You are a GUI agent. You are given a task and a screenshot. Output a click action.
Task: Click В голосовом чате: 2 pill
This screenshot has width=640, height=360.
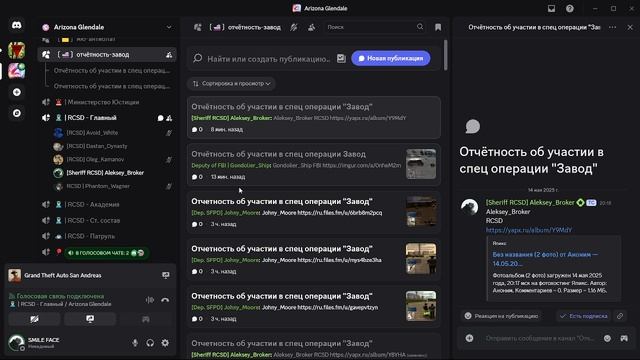(x=106, y=253)
